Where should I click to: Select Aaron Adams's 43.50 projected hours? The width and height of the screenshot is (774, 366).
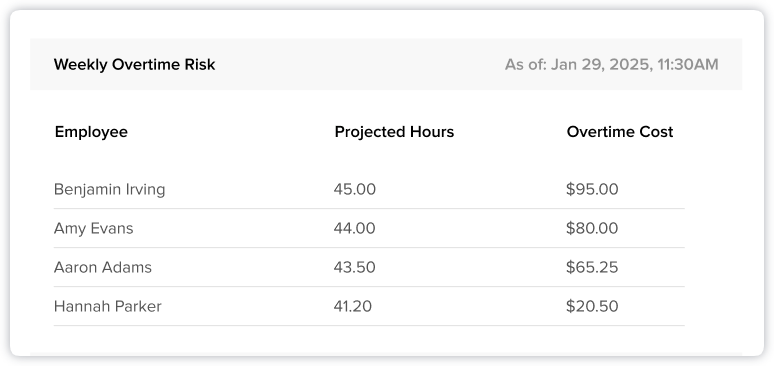pos(354,267)
